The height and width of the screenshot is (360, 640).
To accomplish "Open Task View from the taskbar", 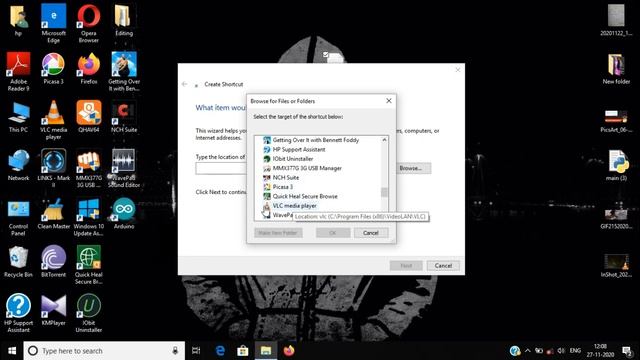I will tap(196, 351).
